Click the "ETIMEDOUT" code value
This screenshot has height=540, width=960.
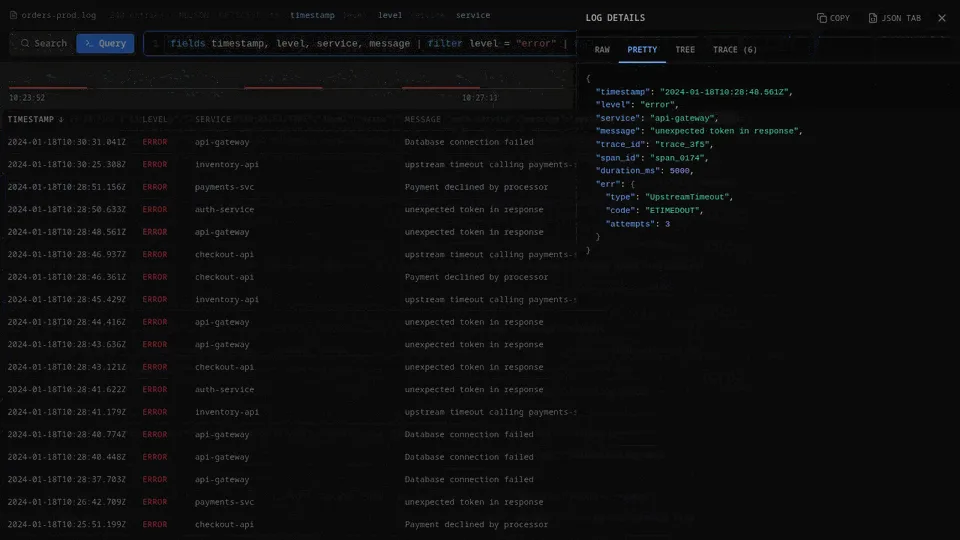(672, 211)
